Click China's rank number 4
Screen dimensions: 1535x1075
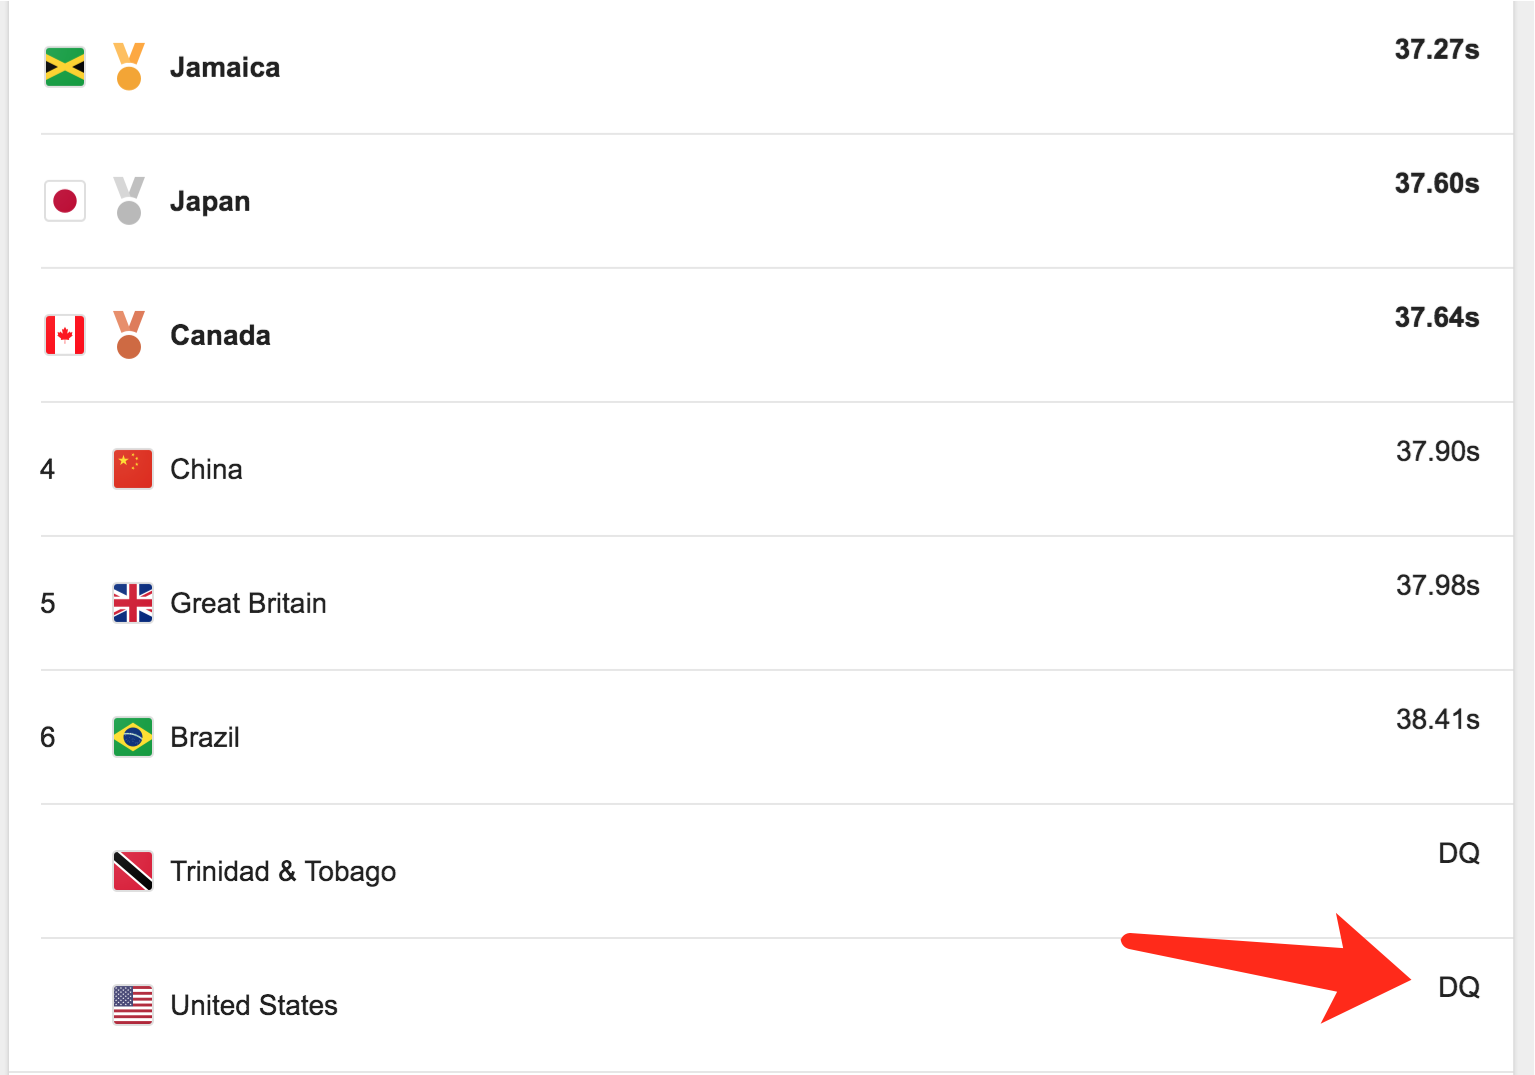click(x=47, y=469)
